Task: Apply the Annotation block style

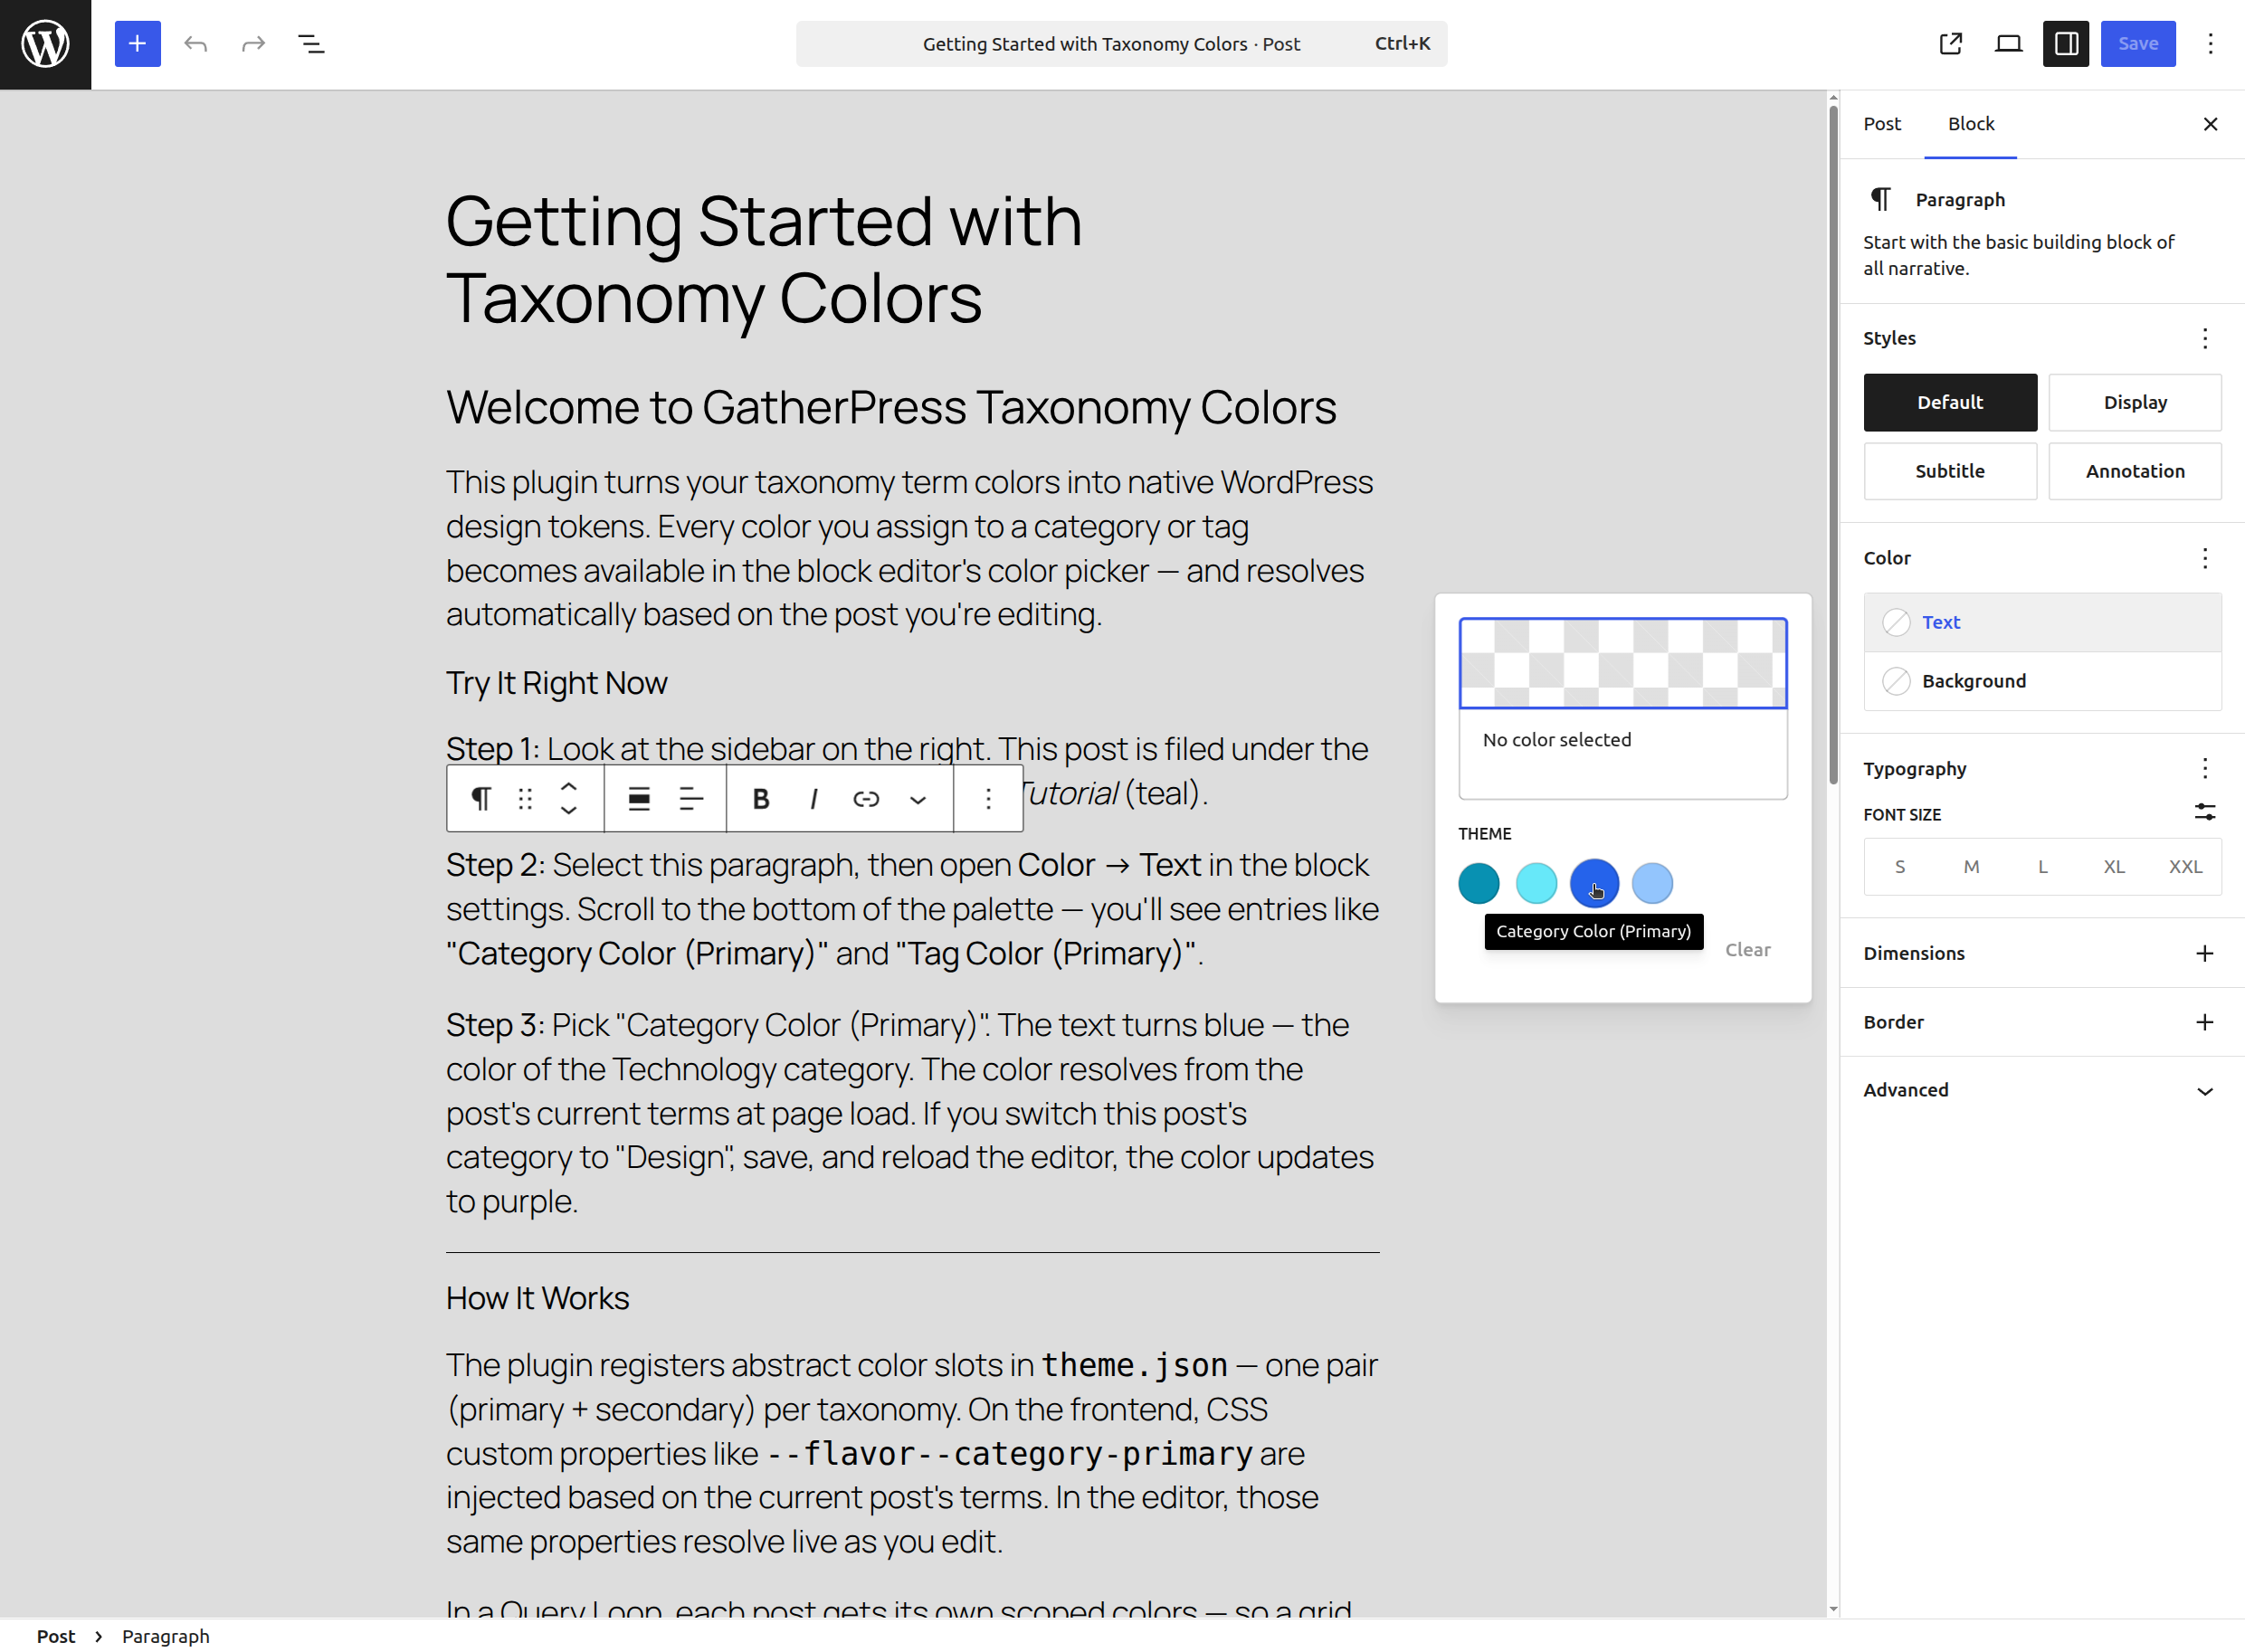Action: 2135,471
